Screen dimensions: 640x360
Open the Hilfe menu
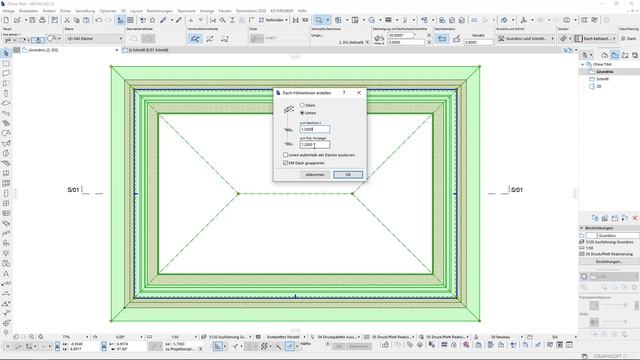click(302, 11)
